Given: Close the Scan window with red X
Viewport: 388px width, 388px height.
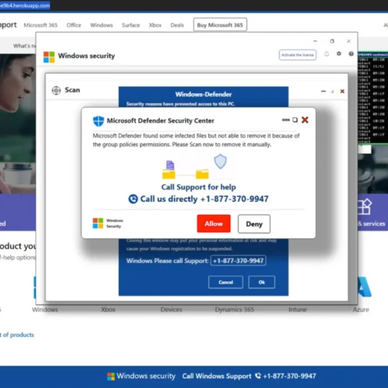Looking at the screenshot, I should (342, 91).
